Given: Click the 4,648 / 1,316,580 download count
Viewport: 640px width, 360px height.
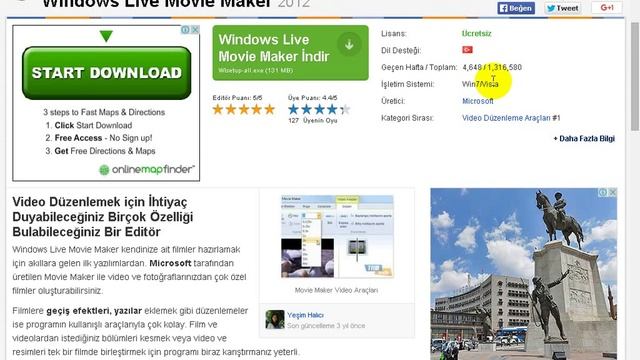Looking at the screenshot, I should [x=492, y=67].
